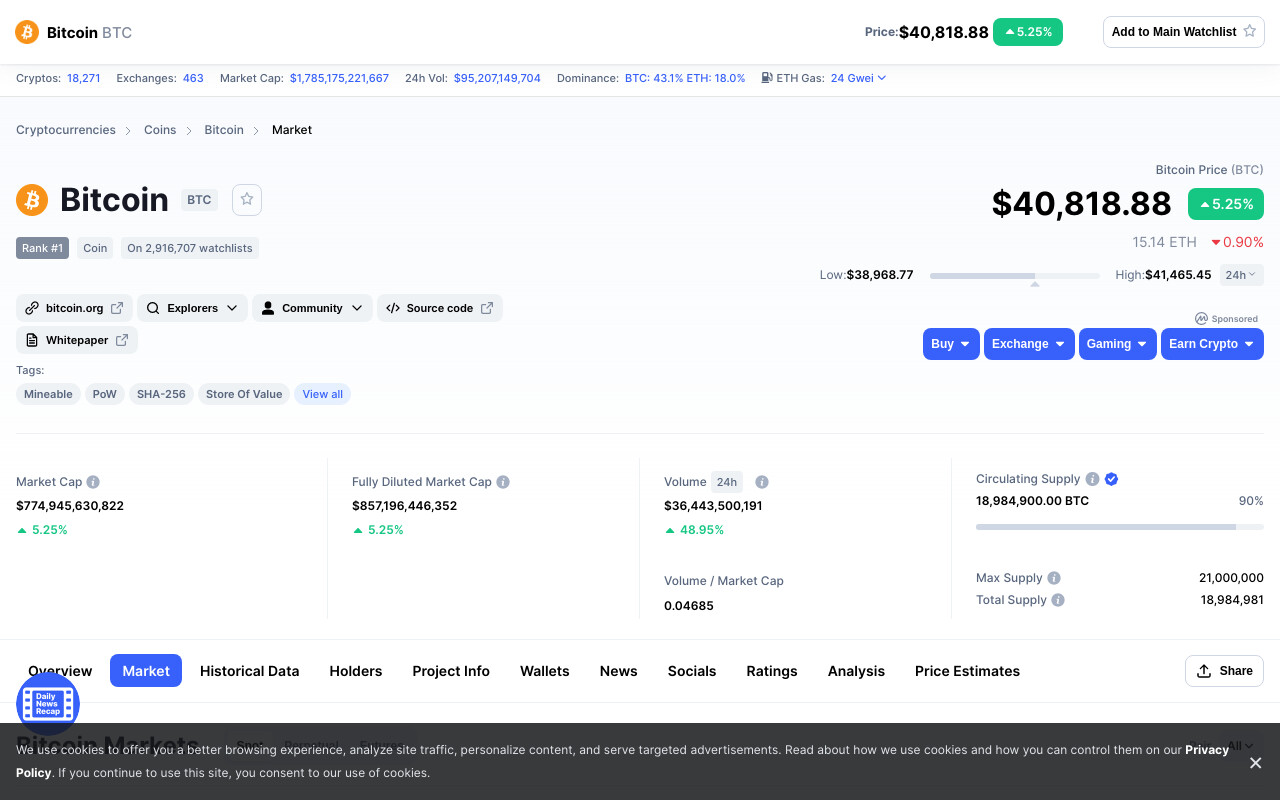1280x800 pixels.
Task: Select the Market tab
Action: coord(146,671)
